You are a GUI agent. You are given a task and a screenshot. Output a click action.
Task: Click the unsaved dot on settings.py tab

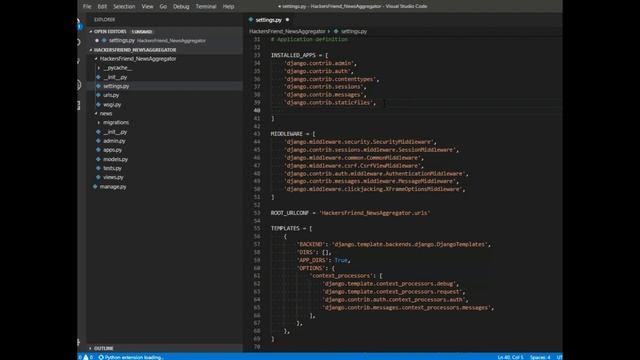click(287, 20)
